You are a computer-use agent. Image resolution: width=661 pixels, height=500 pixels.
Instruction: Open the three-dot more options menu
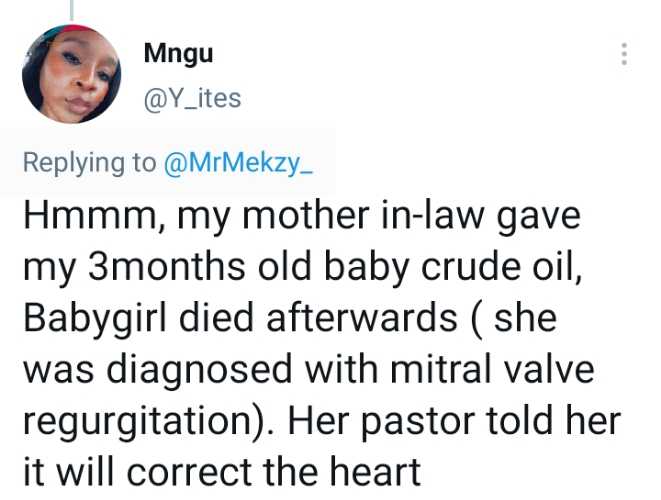[x=625, y=53]
